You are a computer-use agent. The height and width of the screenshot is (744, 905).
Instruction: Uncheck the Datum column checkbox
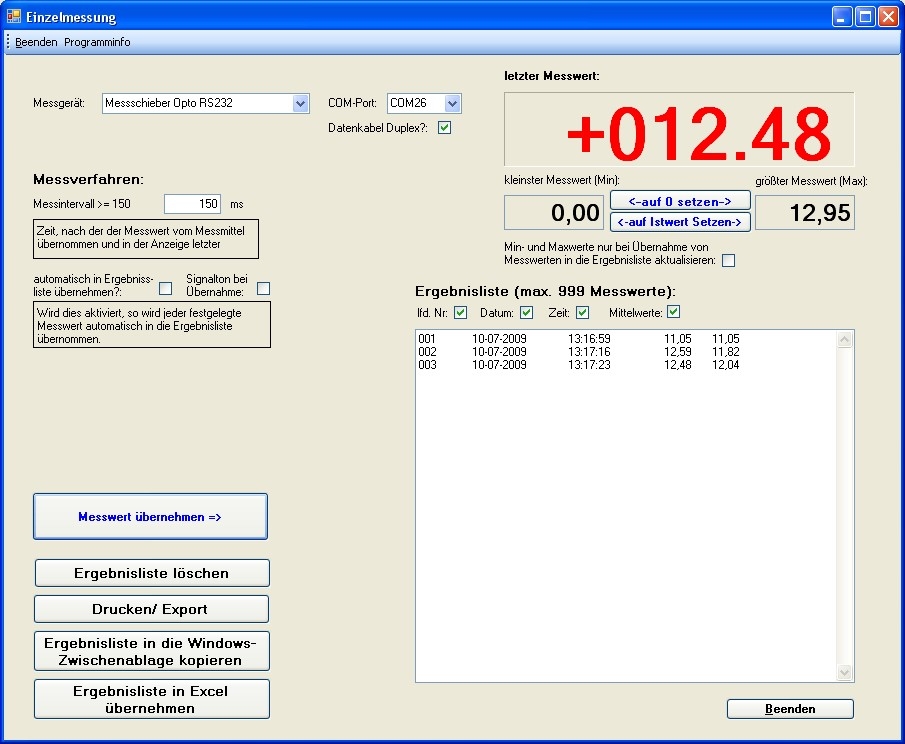point(526,312)
